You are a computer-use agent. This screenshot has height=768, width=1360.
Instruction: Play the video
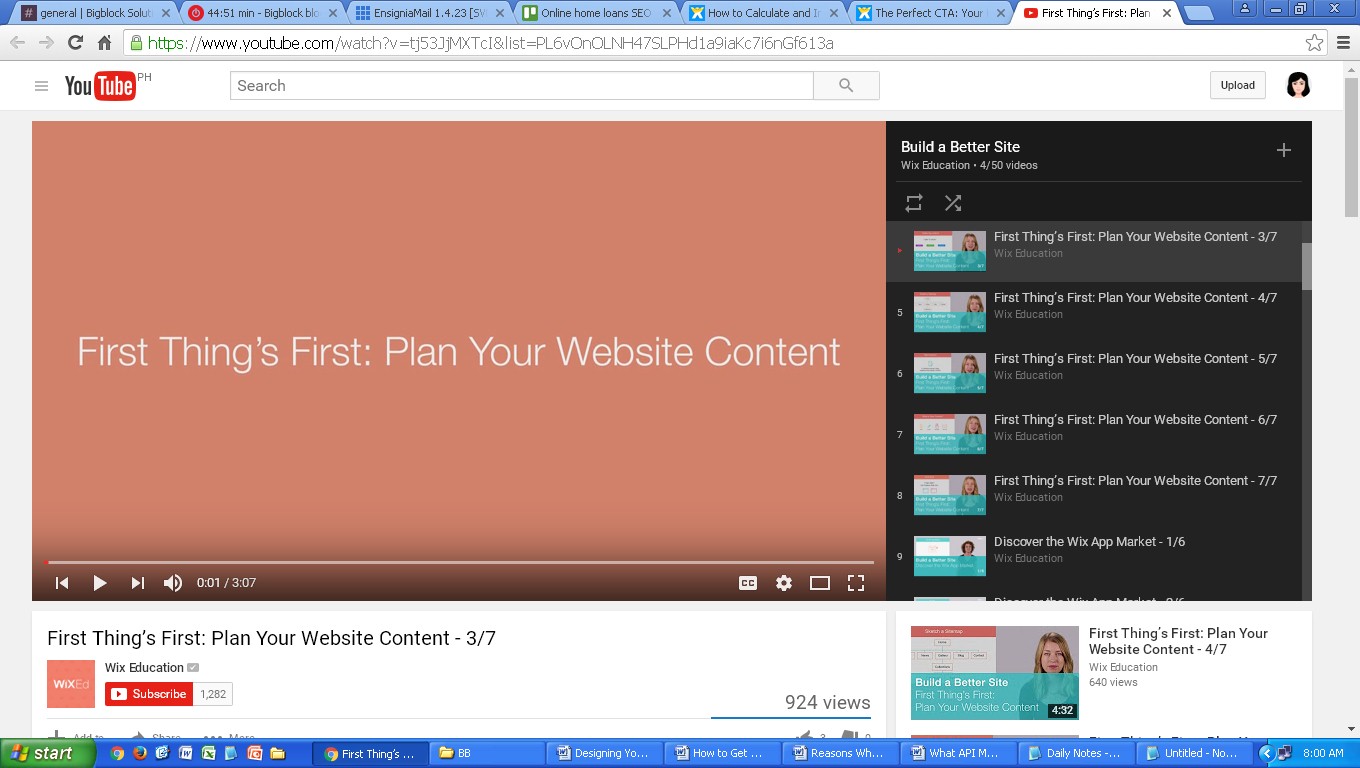pos(100,583)
